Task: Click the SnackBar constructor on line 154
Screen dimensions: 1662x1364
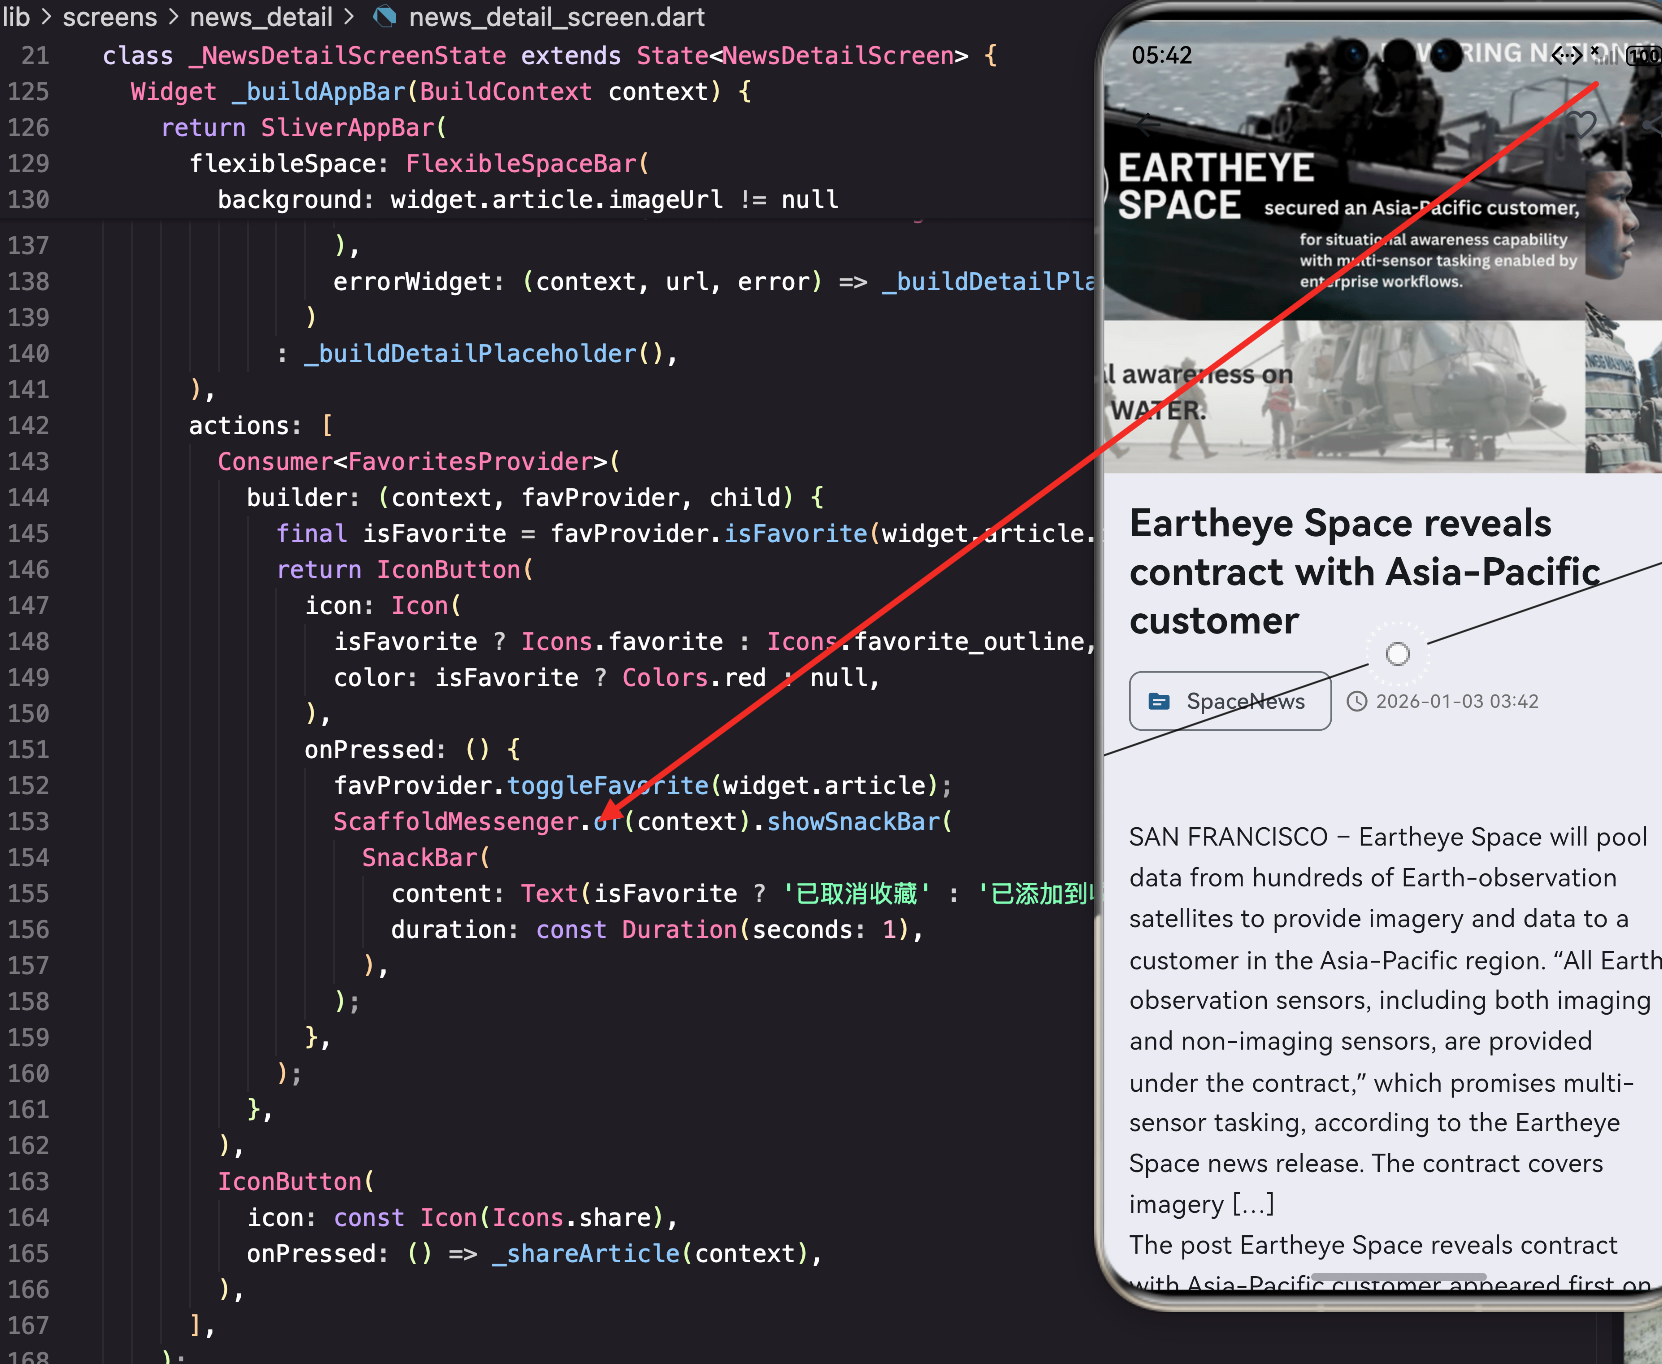Action: click(420, 857)
